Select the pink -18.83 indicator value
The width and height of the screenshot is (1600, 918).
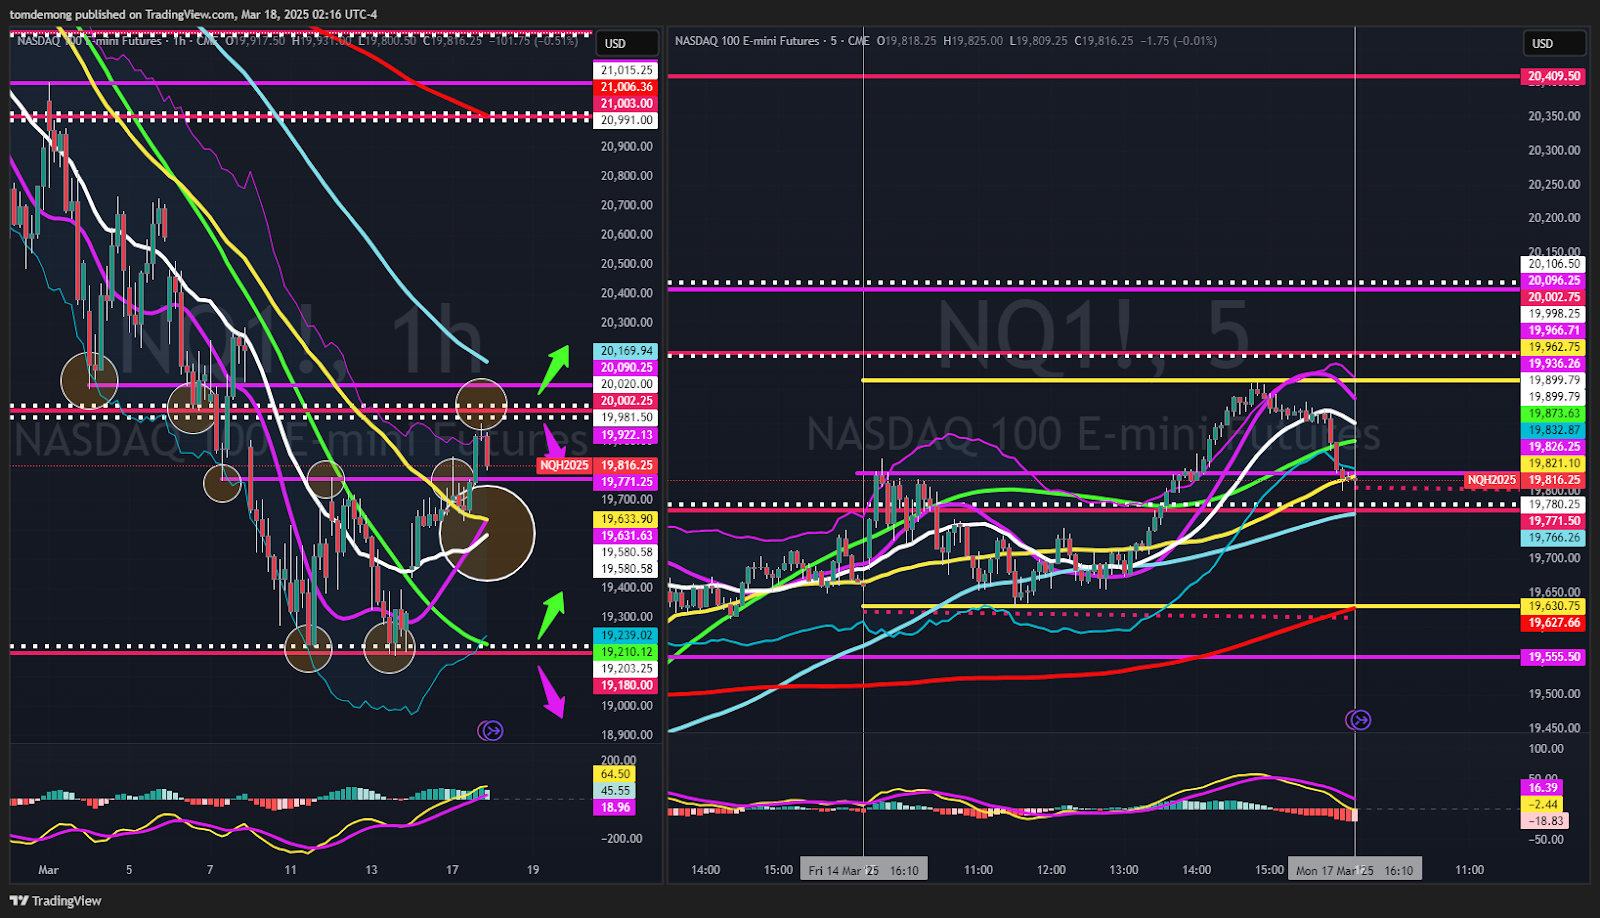(x=1545, y=821)
